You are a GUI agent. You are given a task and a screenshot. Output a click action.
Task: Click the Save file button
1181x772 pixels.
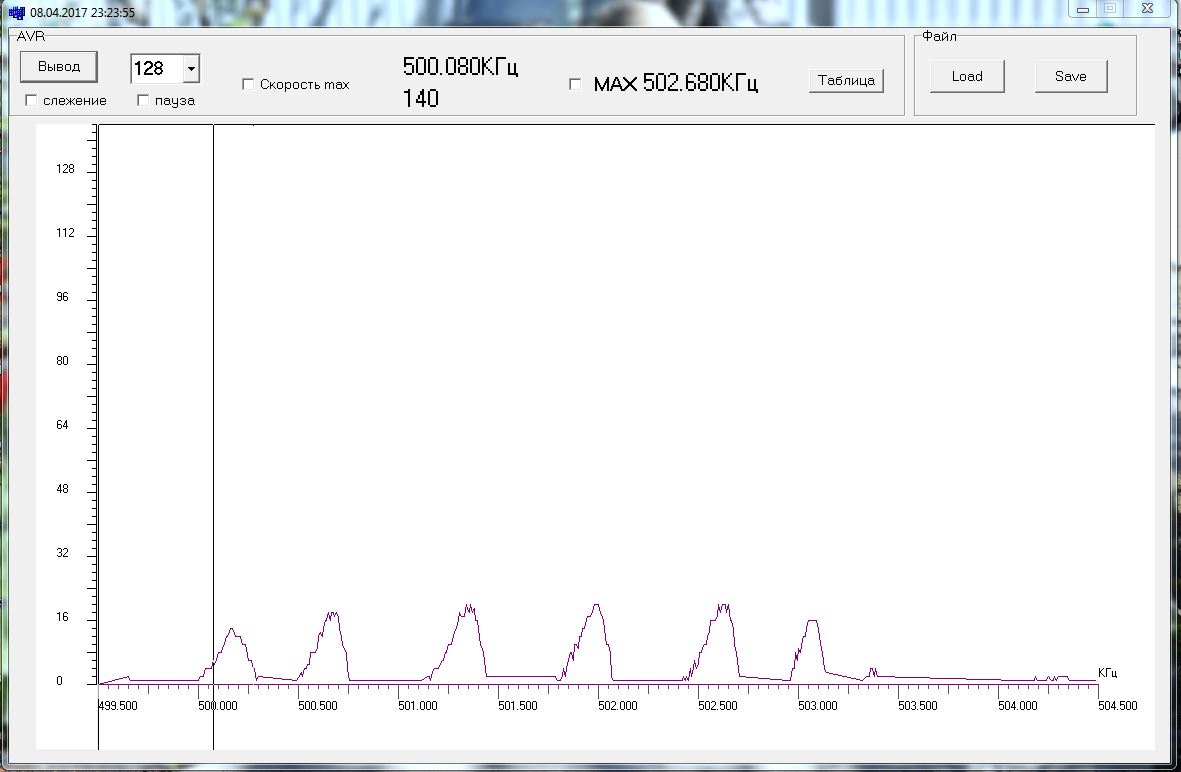coord(1070,76)
